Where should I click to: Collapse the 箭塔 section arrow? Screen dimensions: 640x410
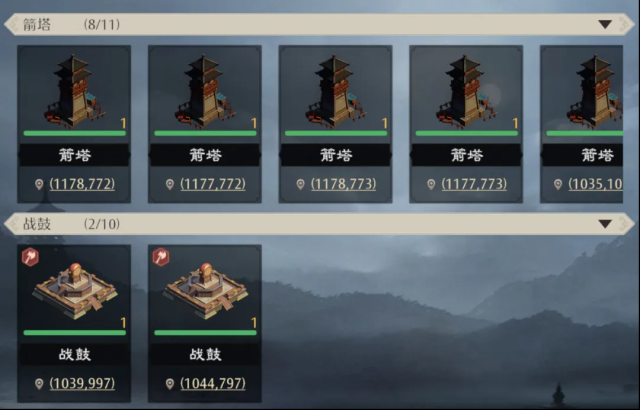click(605, 24)
